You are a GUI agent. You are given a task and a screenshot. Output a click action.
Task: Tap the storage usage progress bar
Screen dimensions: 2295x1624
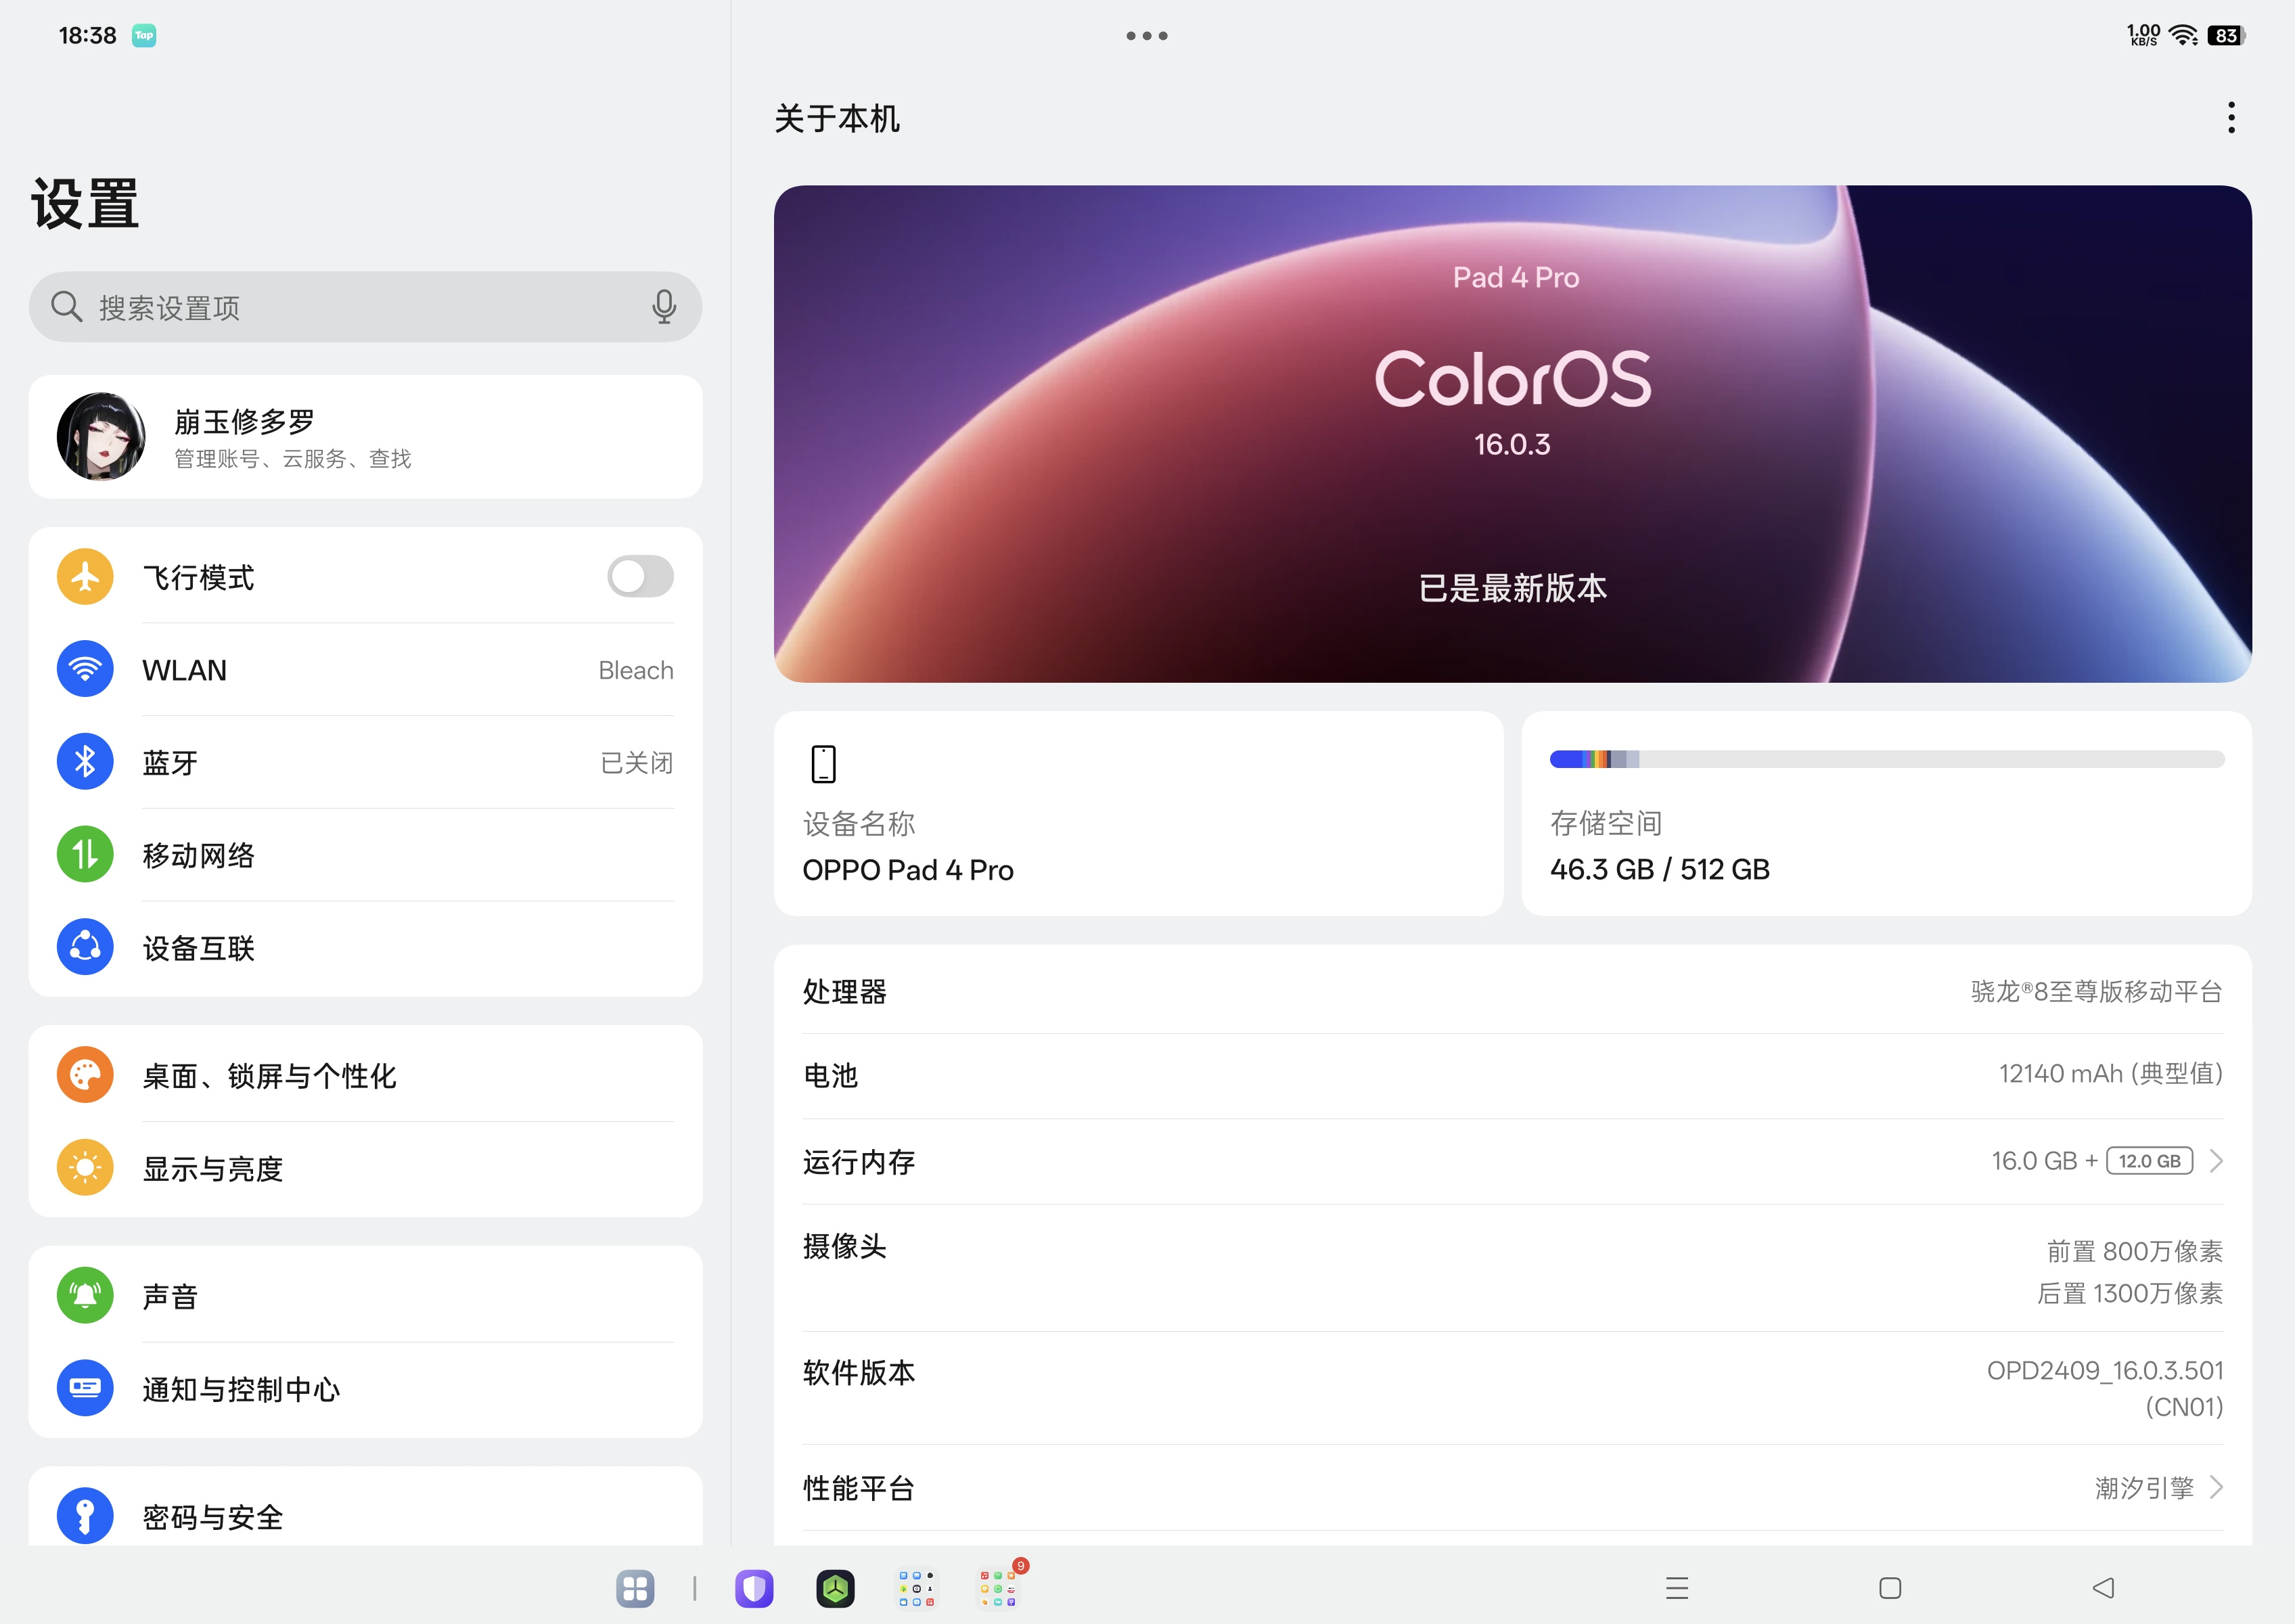[1886, 759]
